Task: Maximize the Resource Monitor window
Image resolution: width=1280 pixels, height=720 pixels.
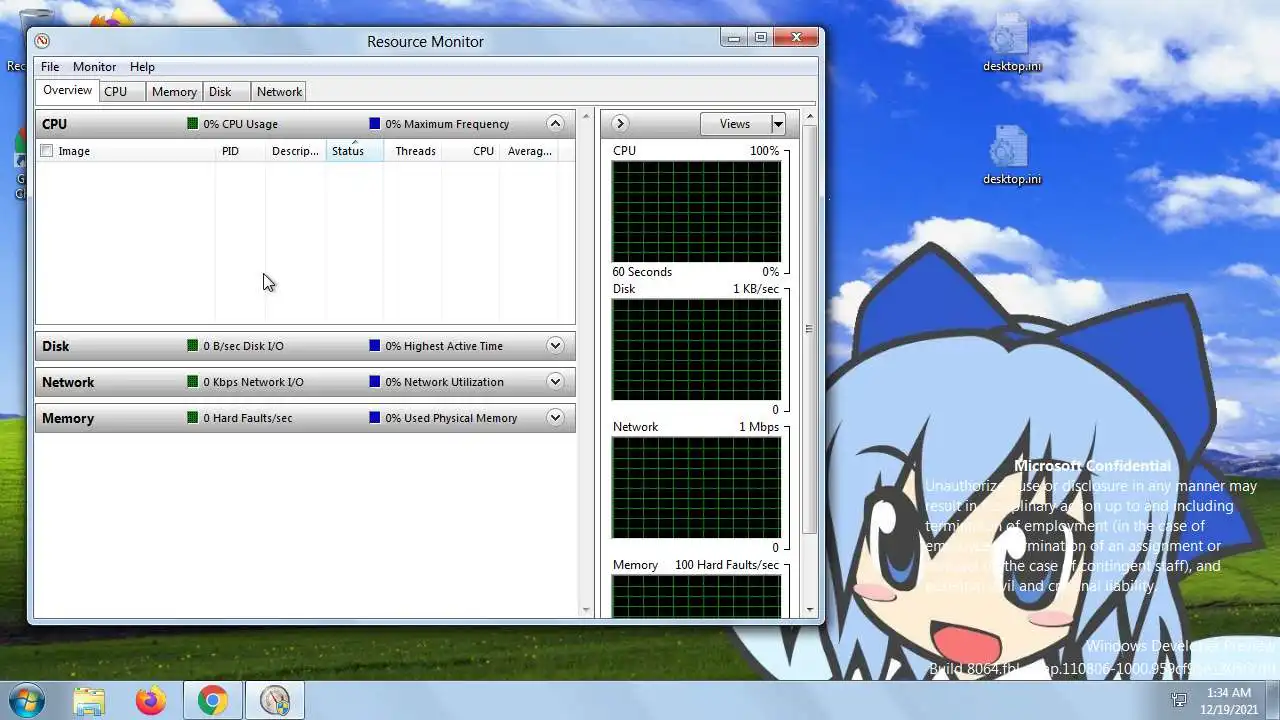Action: tap(760, 38)
